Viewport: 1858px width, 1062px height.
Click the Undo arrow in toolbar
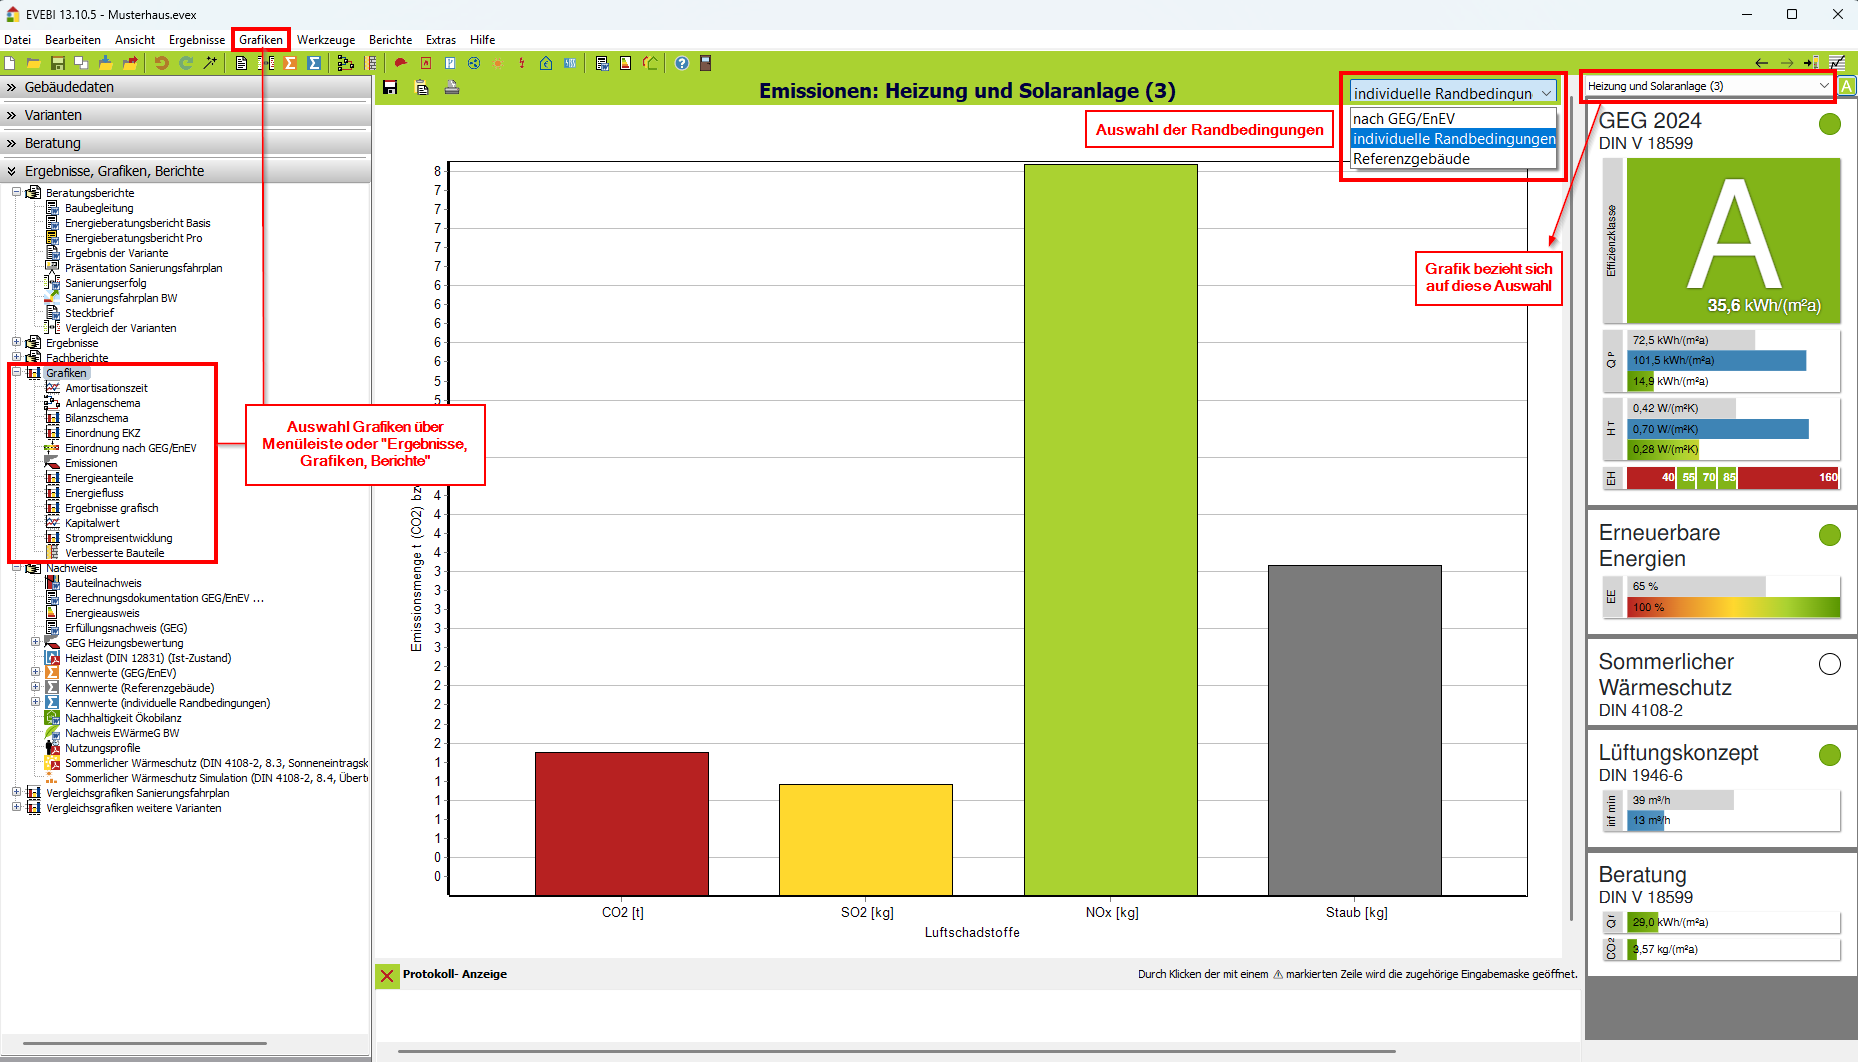coord(161,63)
